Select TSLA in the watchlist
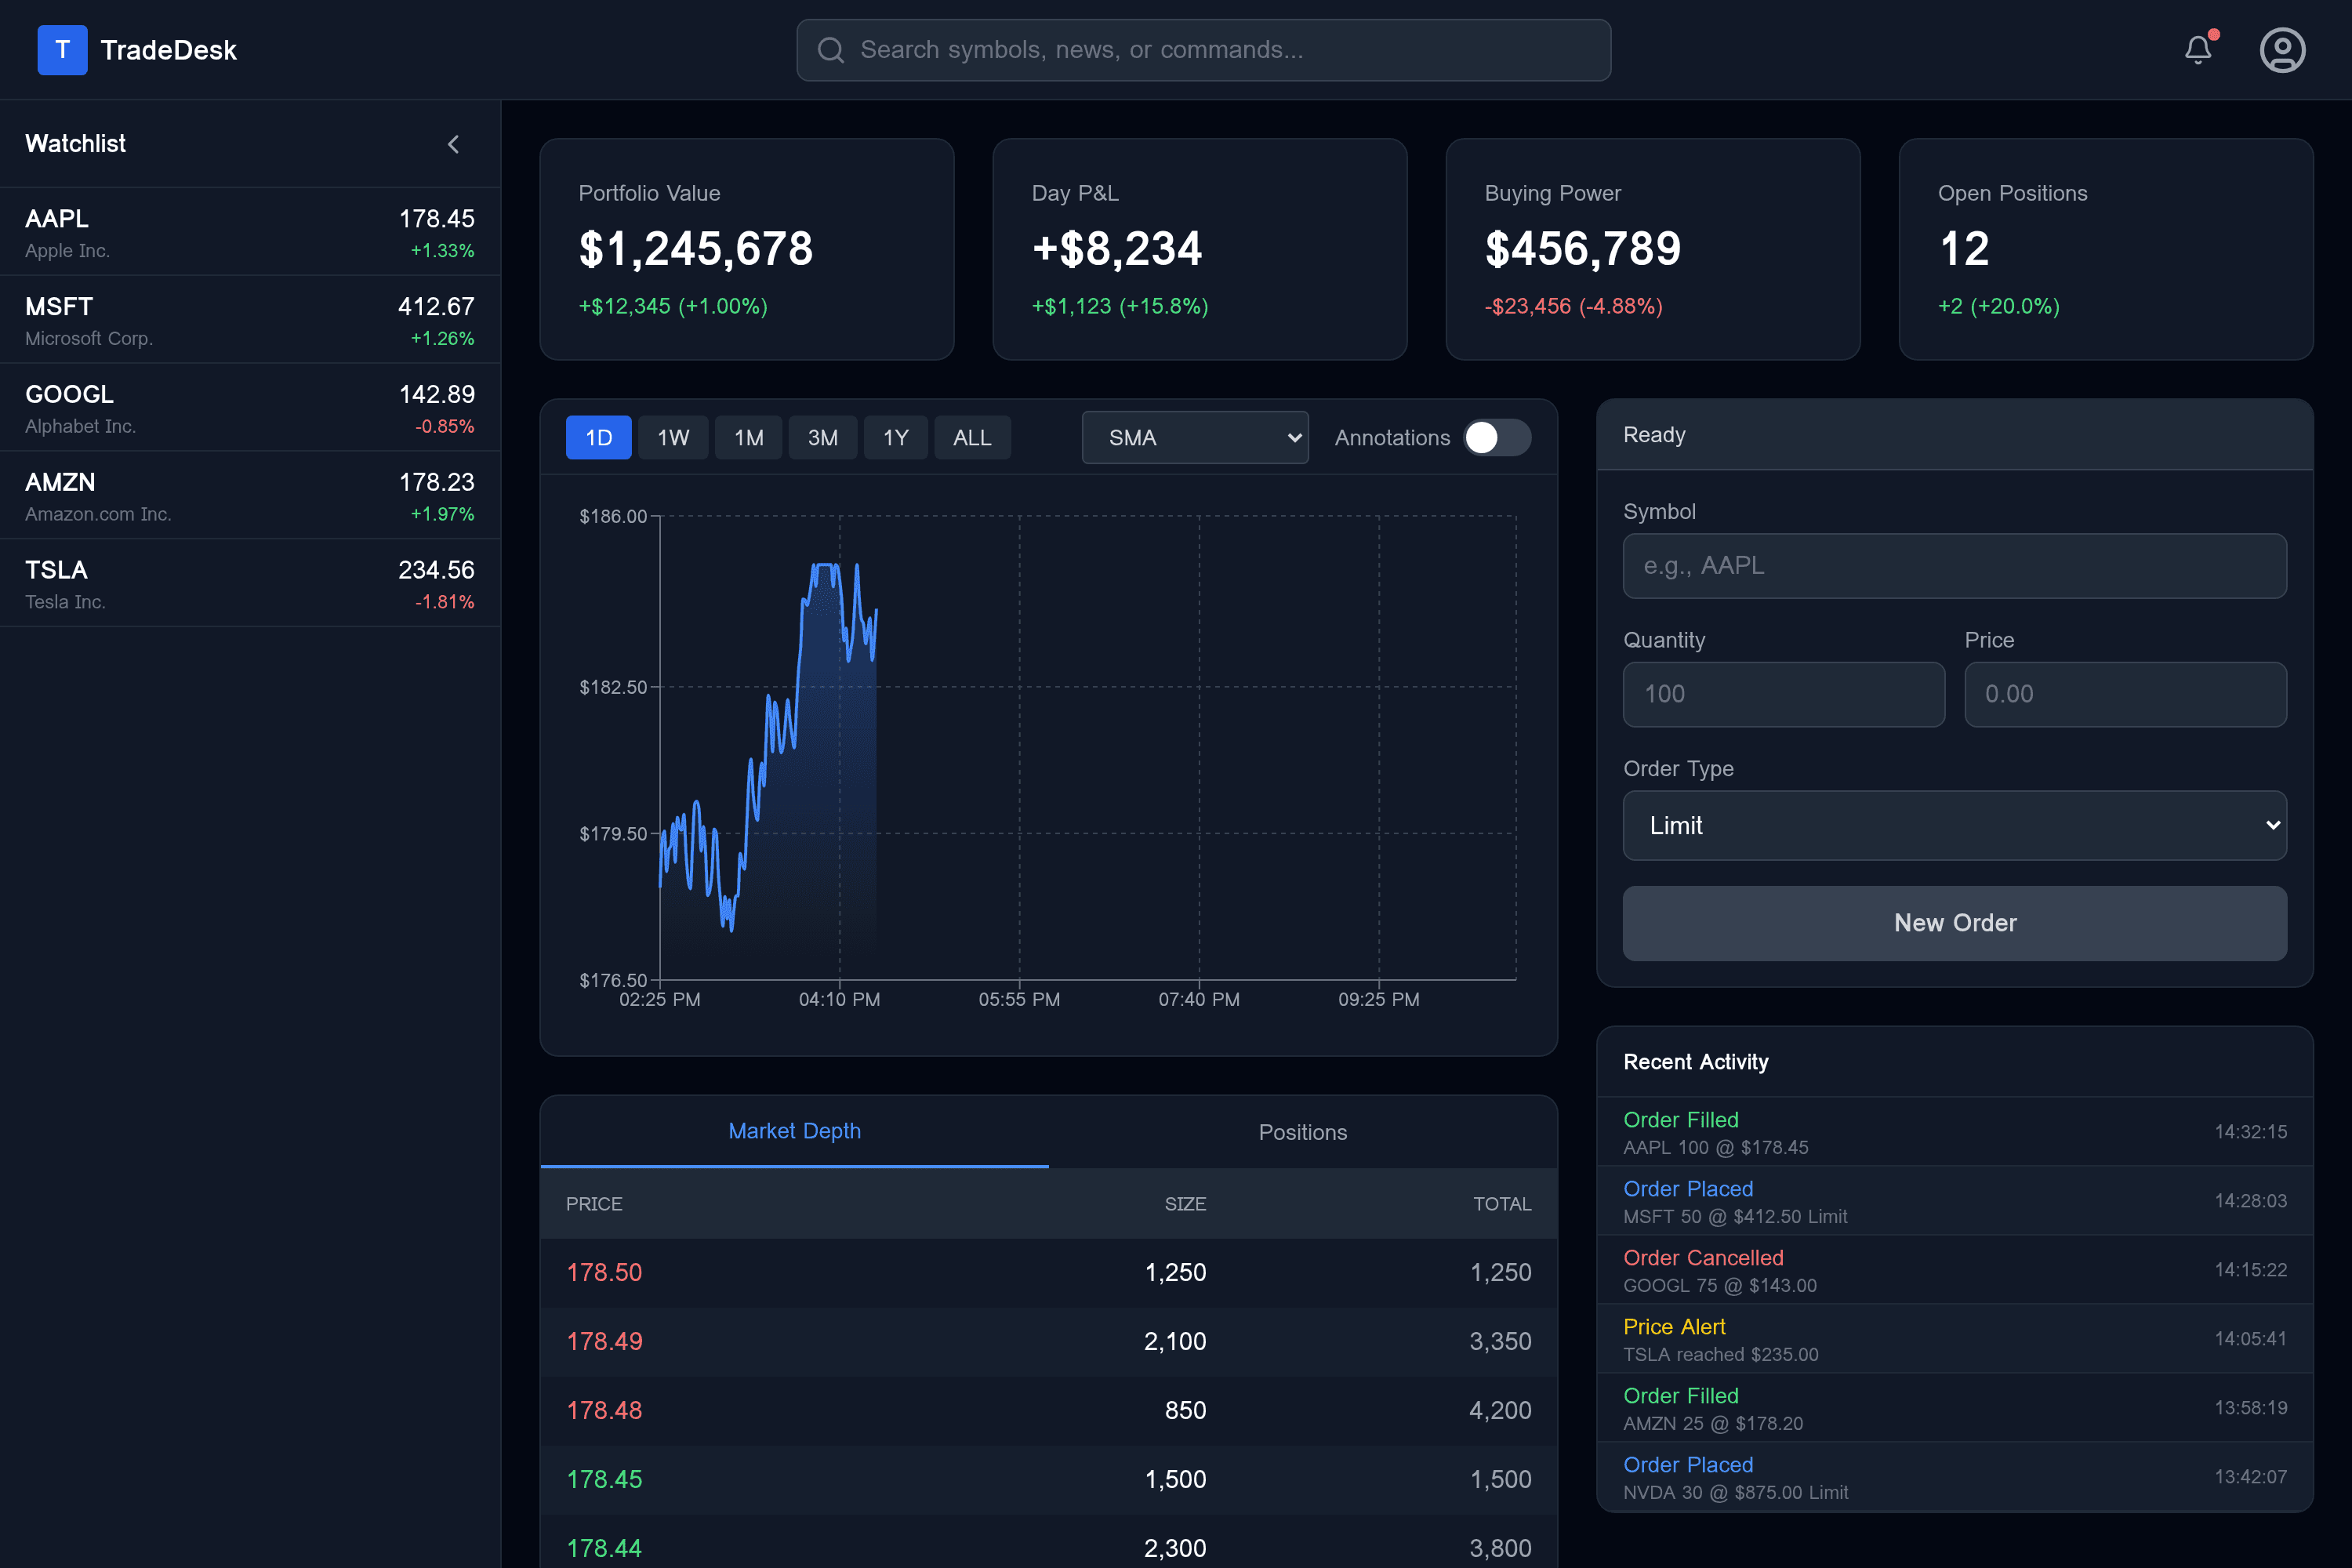Viewport: 2352px width, 1568px height. point(250,584)
